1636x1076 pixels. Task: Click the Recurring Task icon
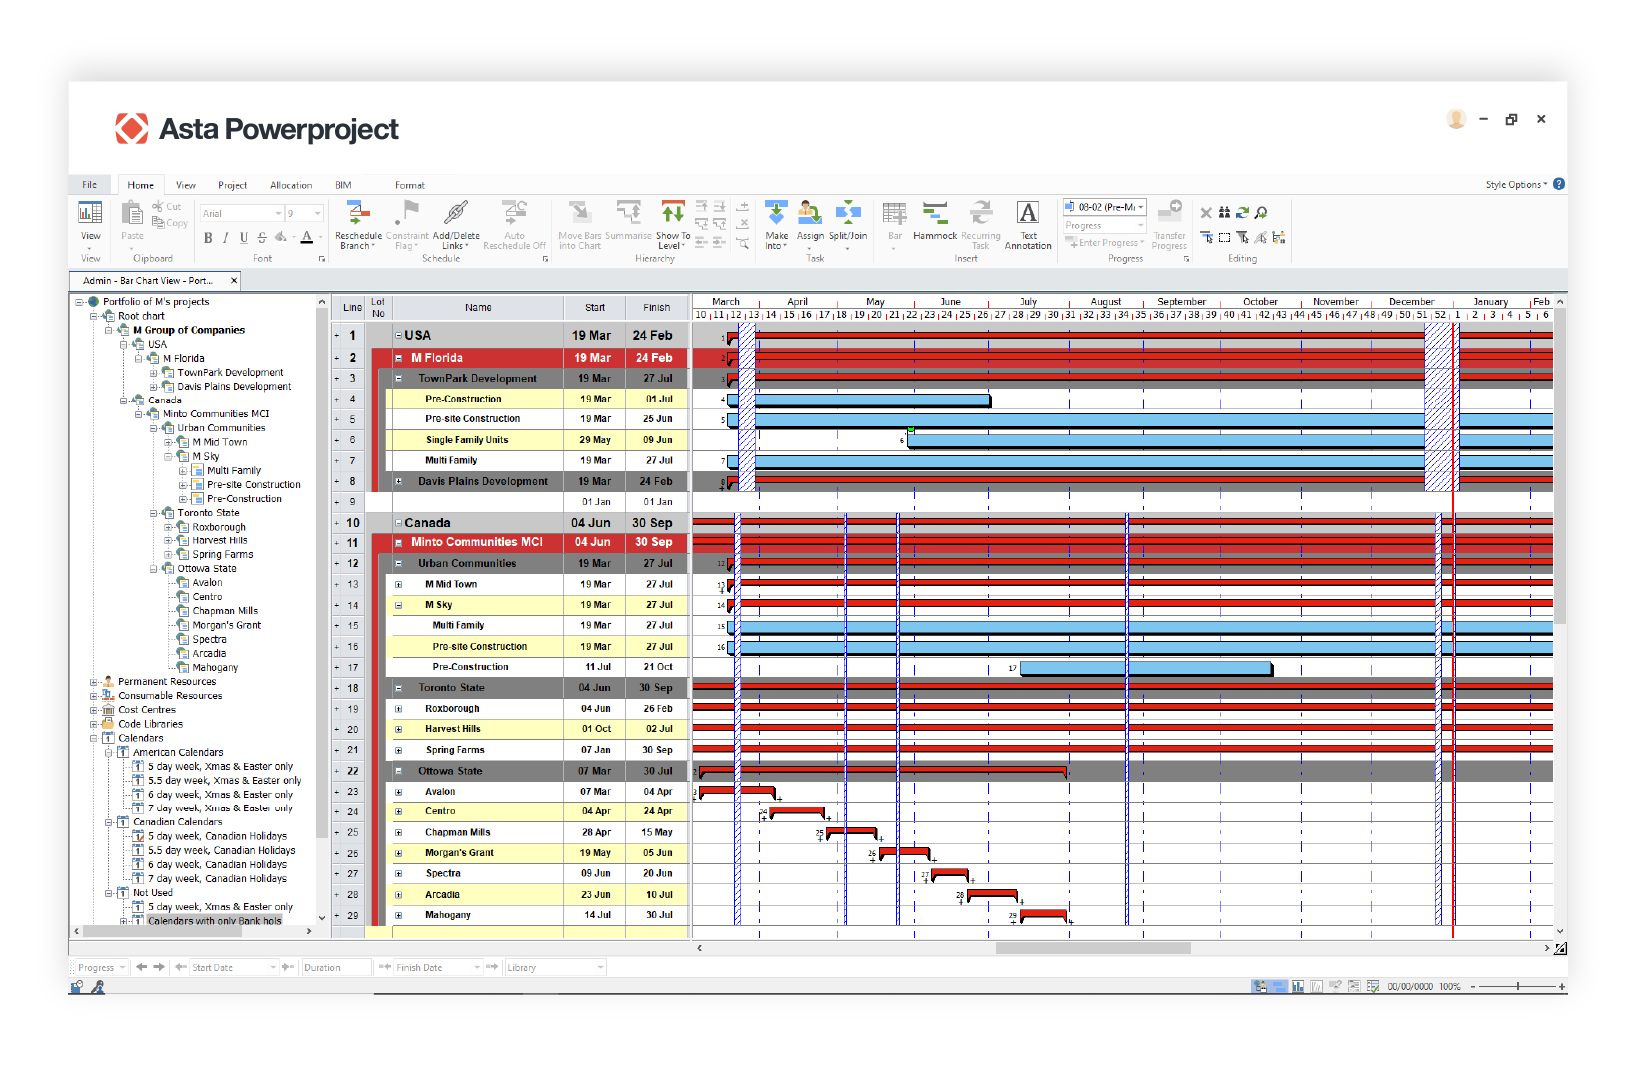pos(981,212)
